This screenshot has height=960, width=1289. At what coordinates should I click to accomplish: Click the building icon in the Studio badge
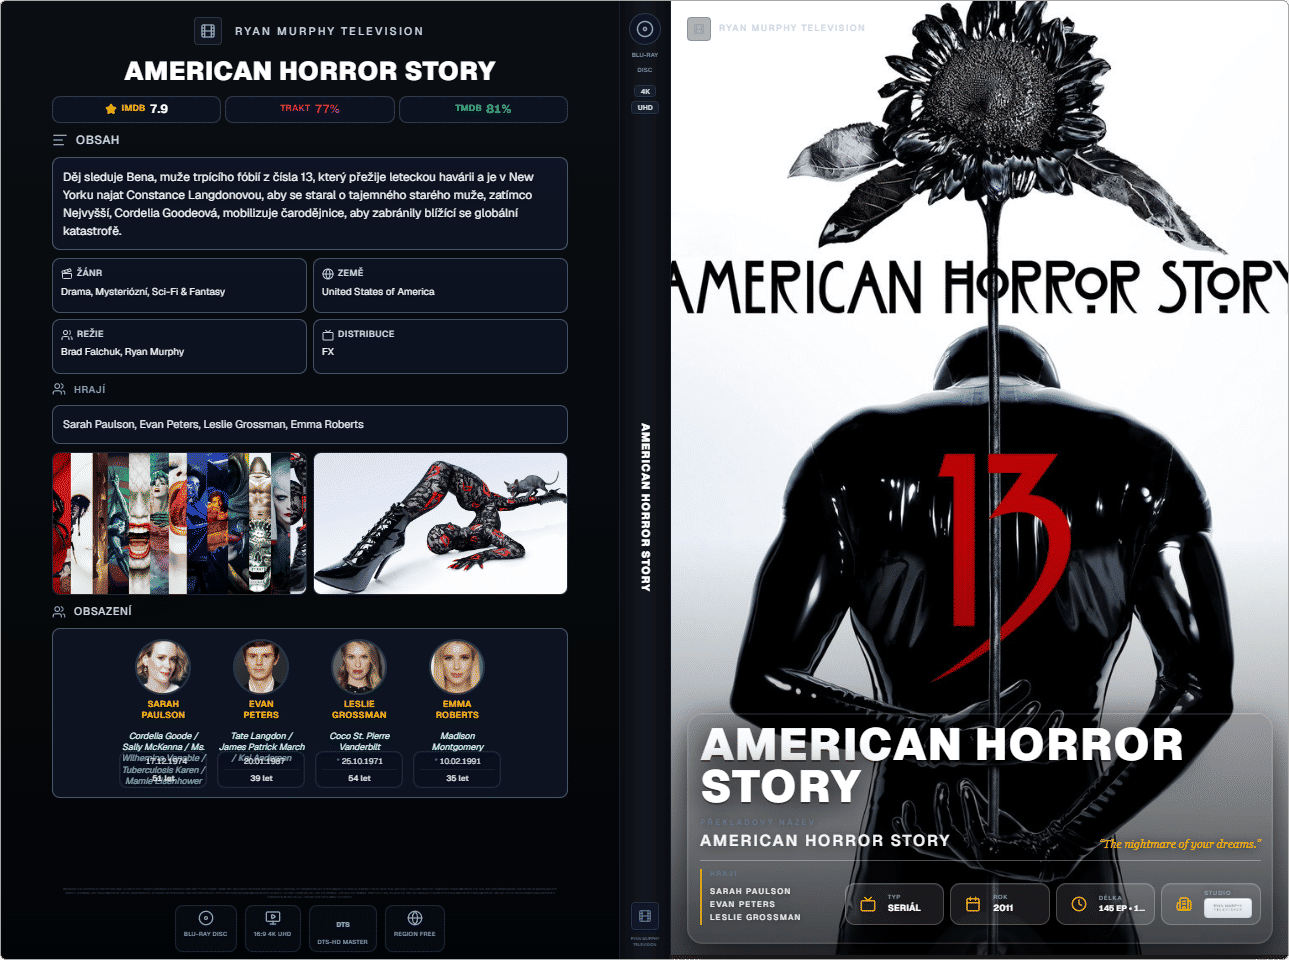tap(1184, 904)
